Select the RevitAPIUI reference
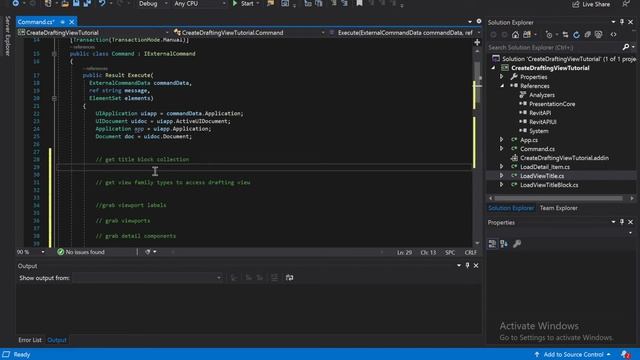640x360 pixels. tap(542, 122)
